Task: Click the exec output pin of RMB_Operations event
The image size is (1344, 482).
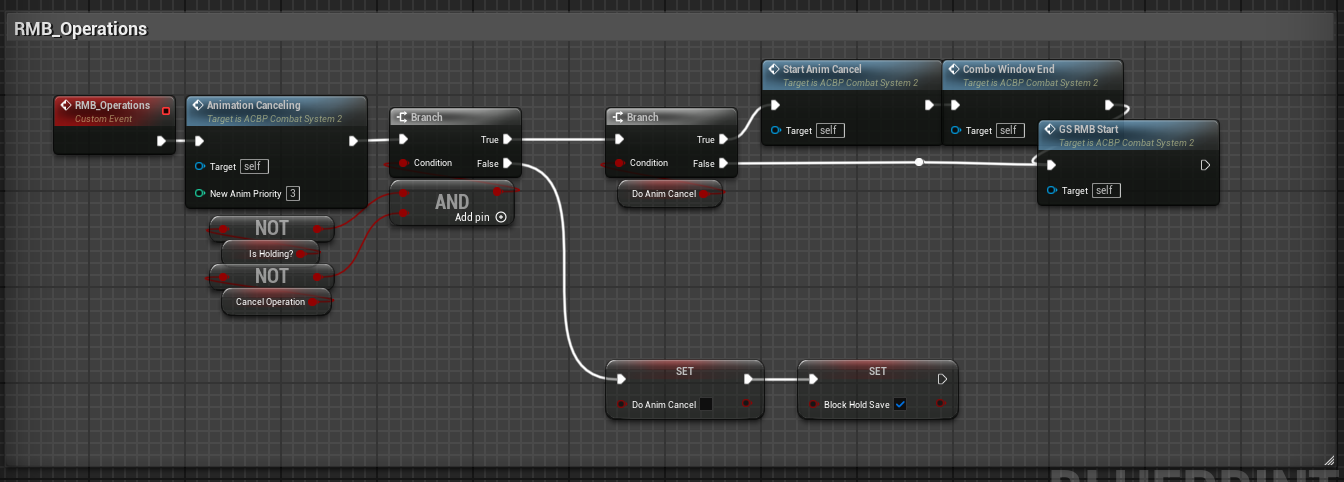Action: [161, 141]
